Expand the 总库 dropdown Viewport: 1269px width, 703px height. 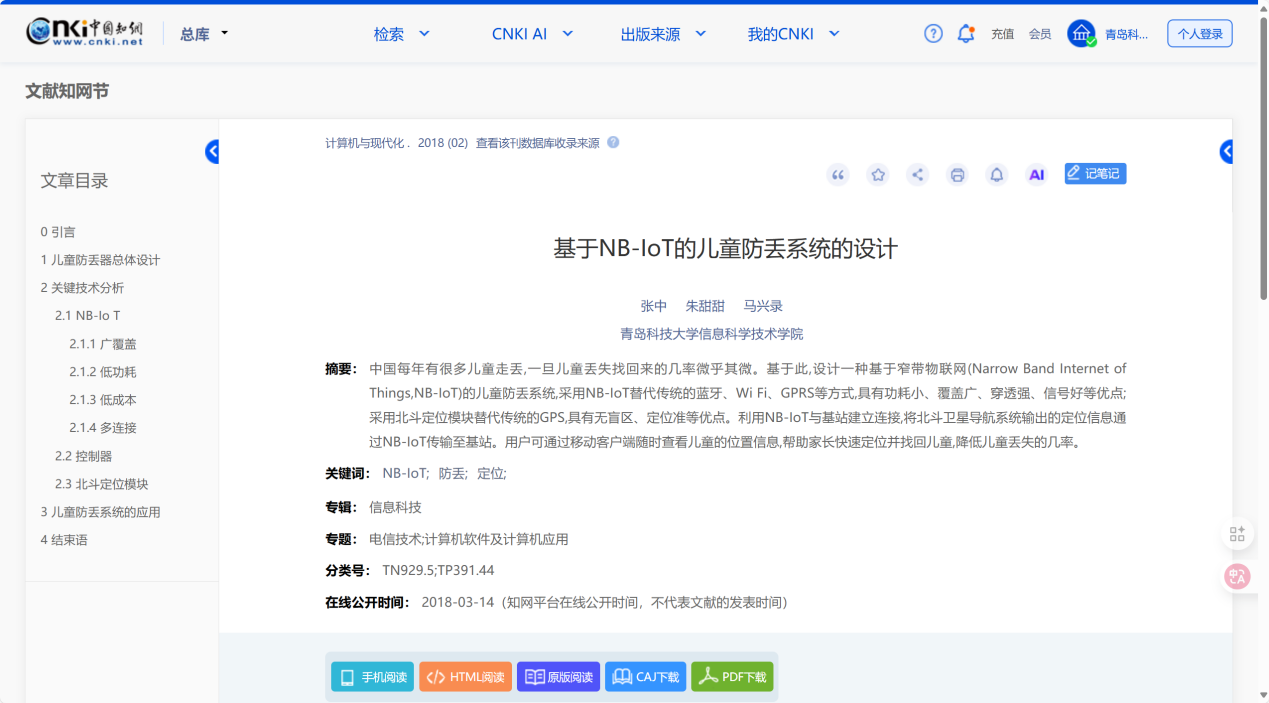tap(204, 34)
